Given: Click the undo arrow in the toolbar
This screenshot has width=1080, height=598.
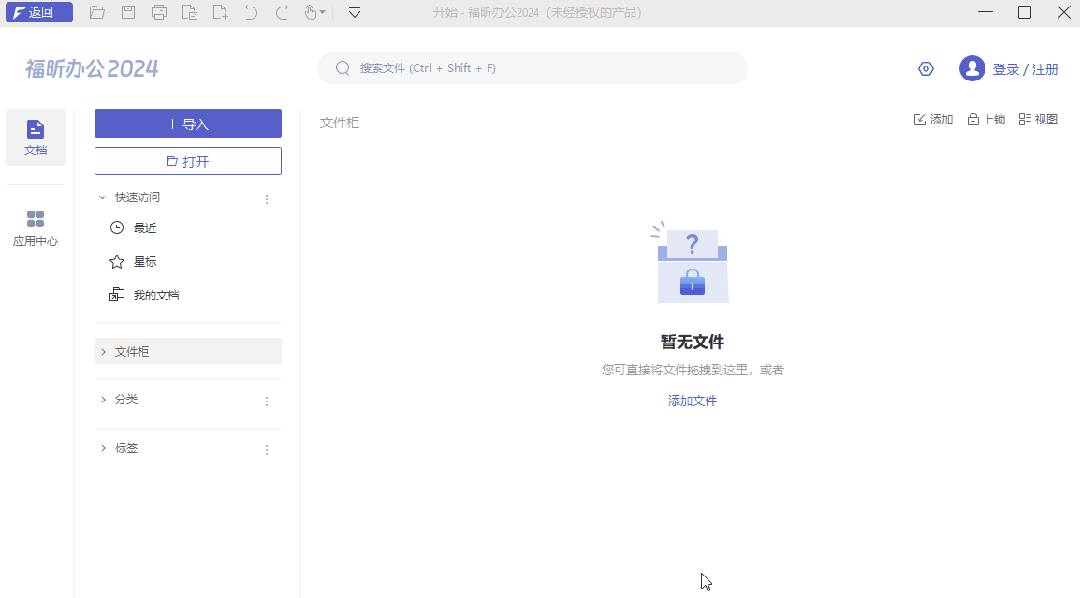Looking at the screenshot, I should (249, 12).
